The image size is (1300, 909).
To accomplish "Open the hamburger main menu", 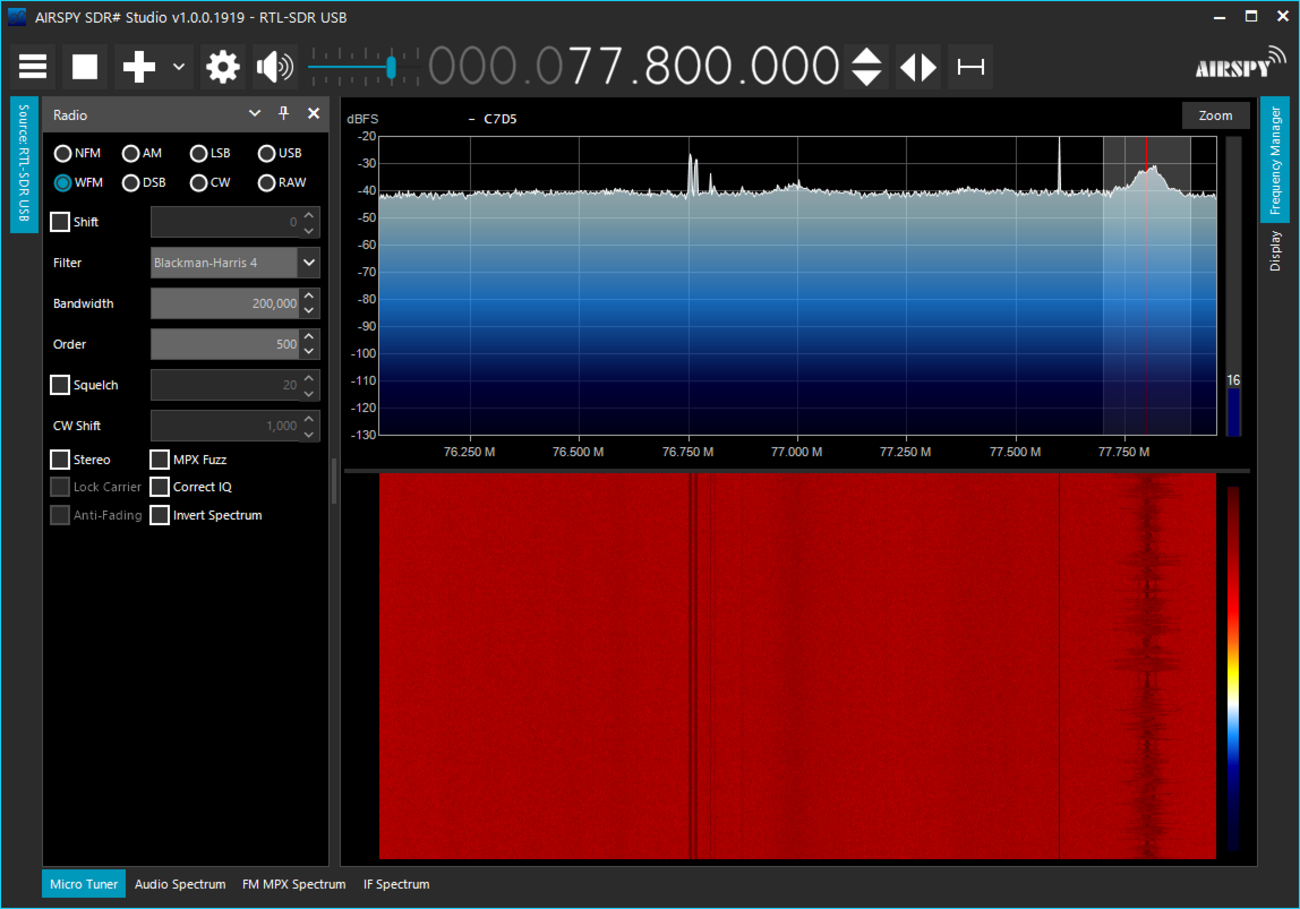I will [x=33, y=67].
